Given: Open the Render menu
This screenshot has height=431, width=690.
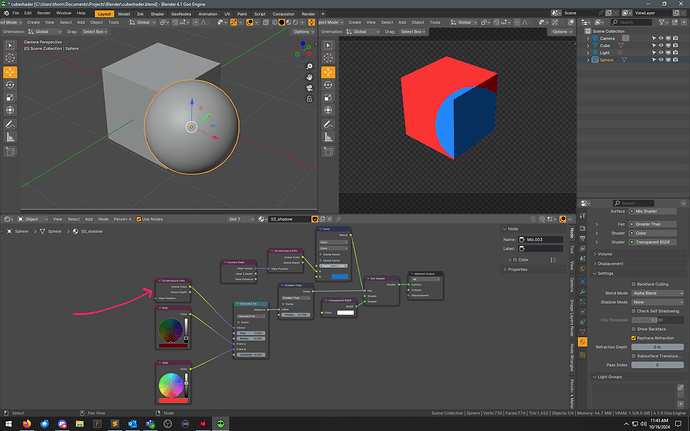Looking at the screenshot, I should [x=44, y=13].
